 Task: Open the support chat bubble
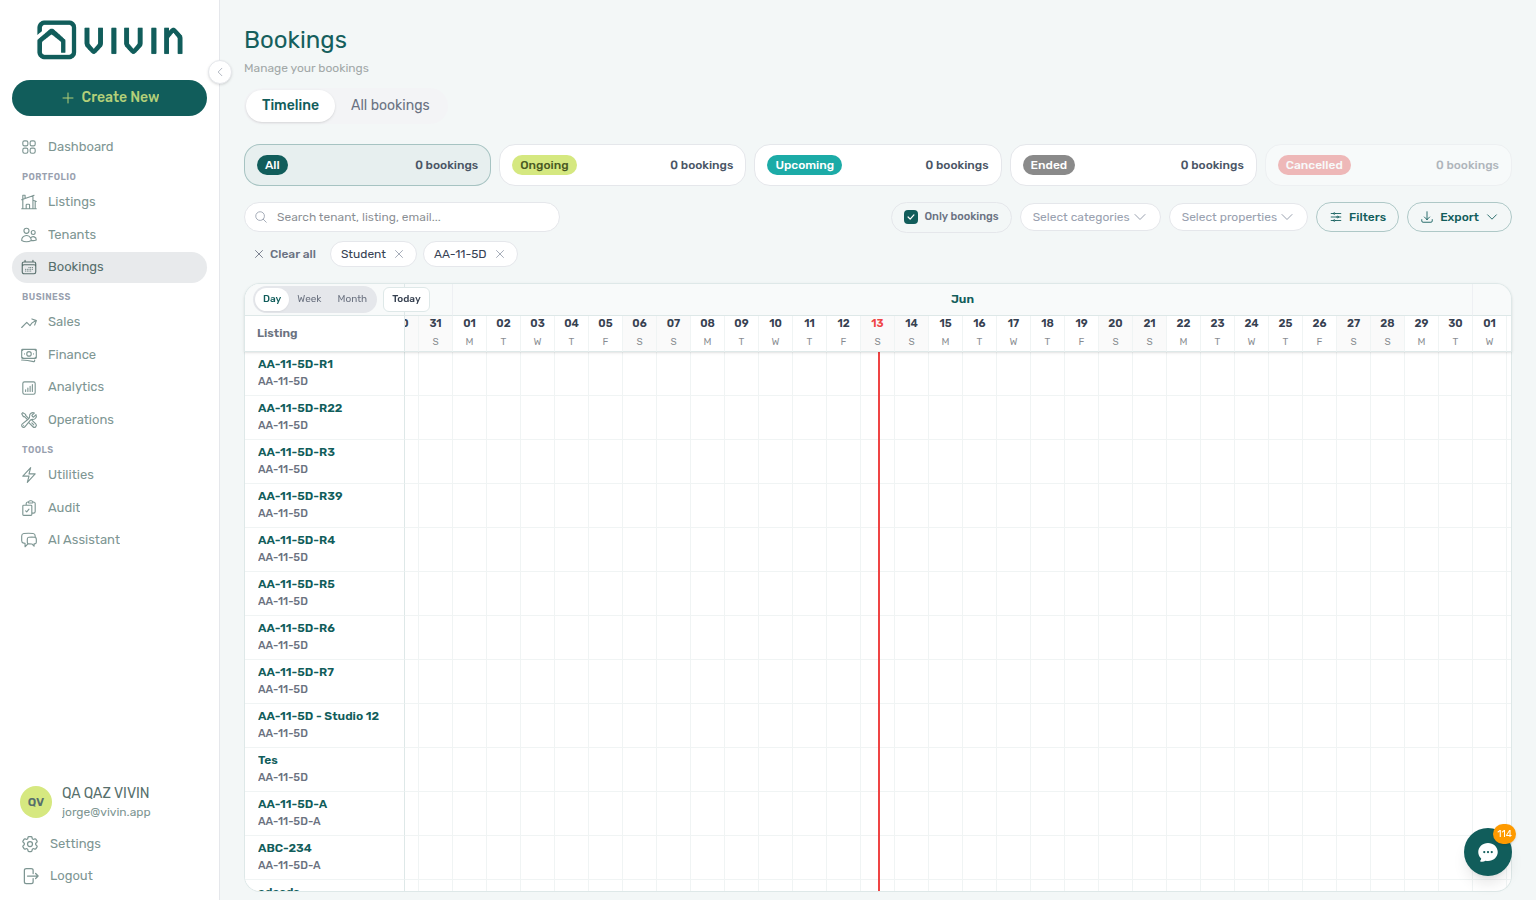tap(1488, 852)
